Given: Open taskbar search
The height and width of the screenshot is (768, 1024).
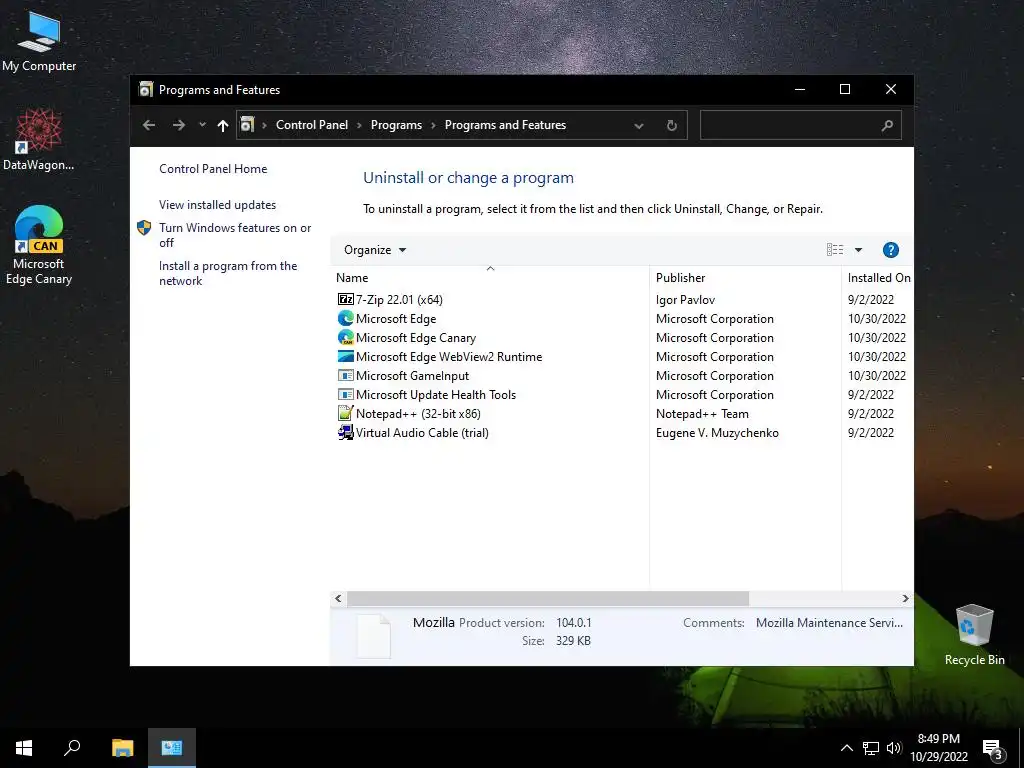Looking at the screenshot, I should tap(72, 748).
